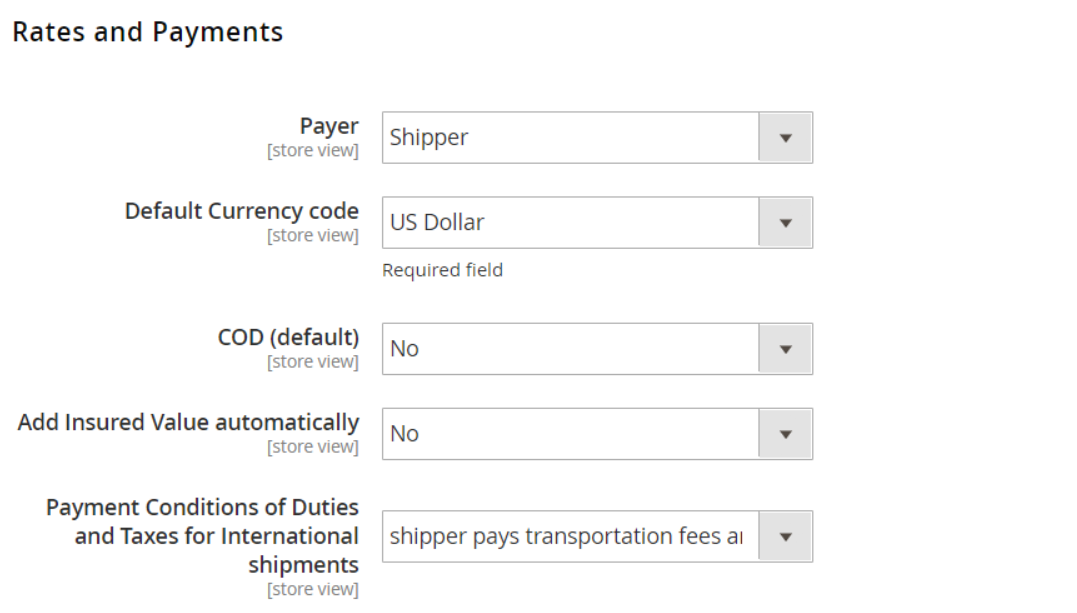
Task: Click the Required field note
Action: pyautogui.click(x=442, y=270)
